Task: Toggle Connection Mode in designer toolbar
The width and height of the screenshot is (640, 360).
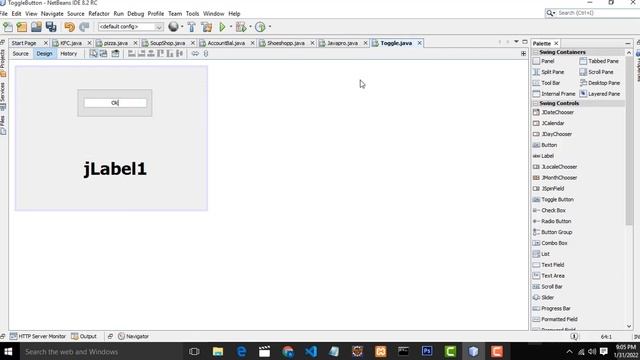Action: (103, 53)
